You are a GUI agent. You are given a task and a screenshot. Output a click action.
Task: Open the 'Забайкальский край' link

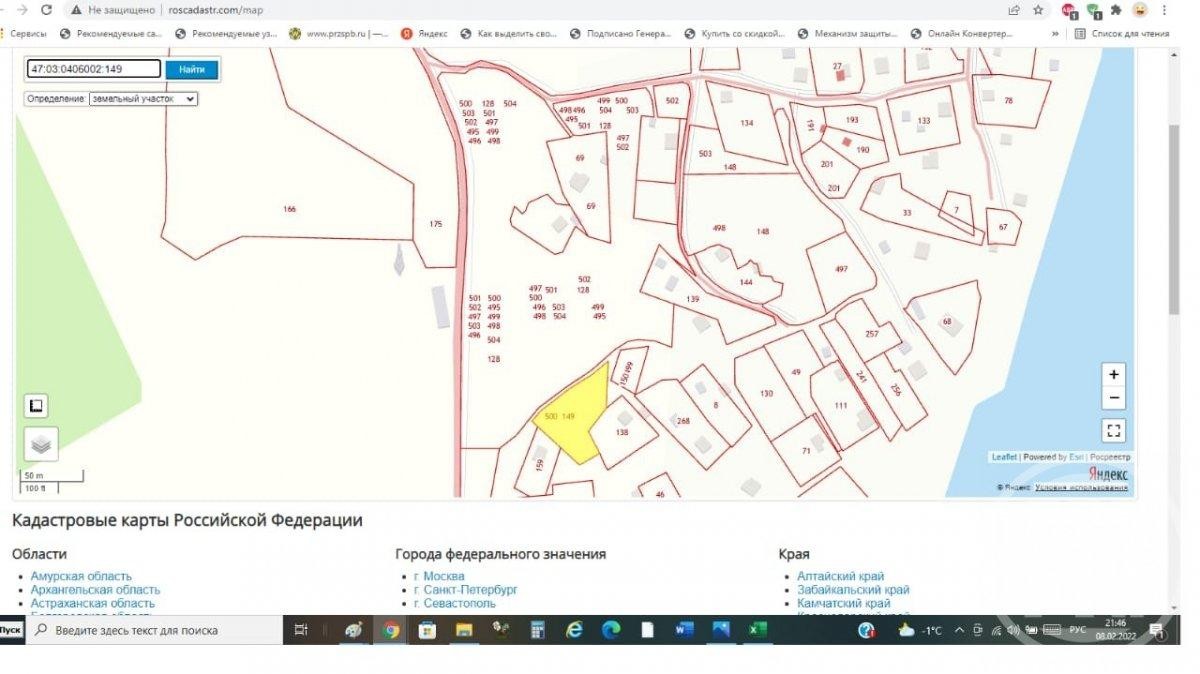pyautogui.click(x=853, y=590)
